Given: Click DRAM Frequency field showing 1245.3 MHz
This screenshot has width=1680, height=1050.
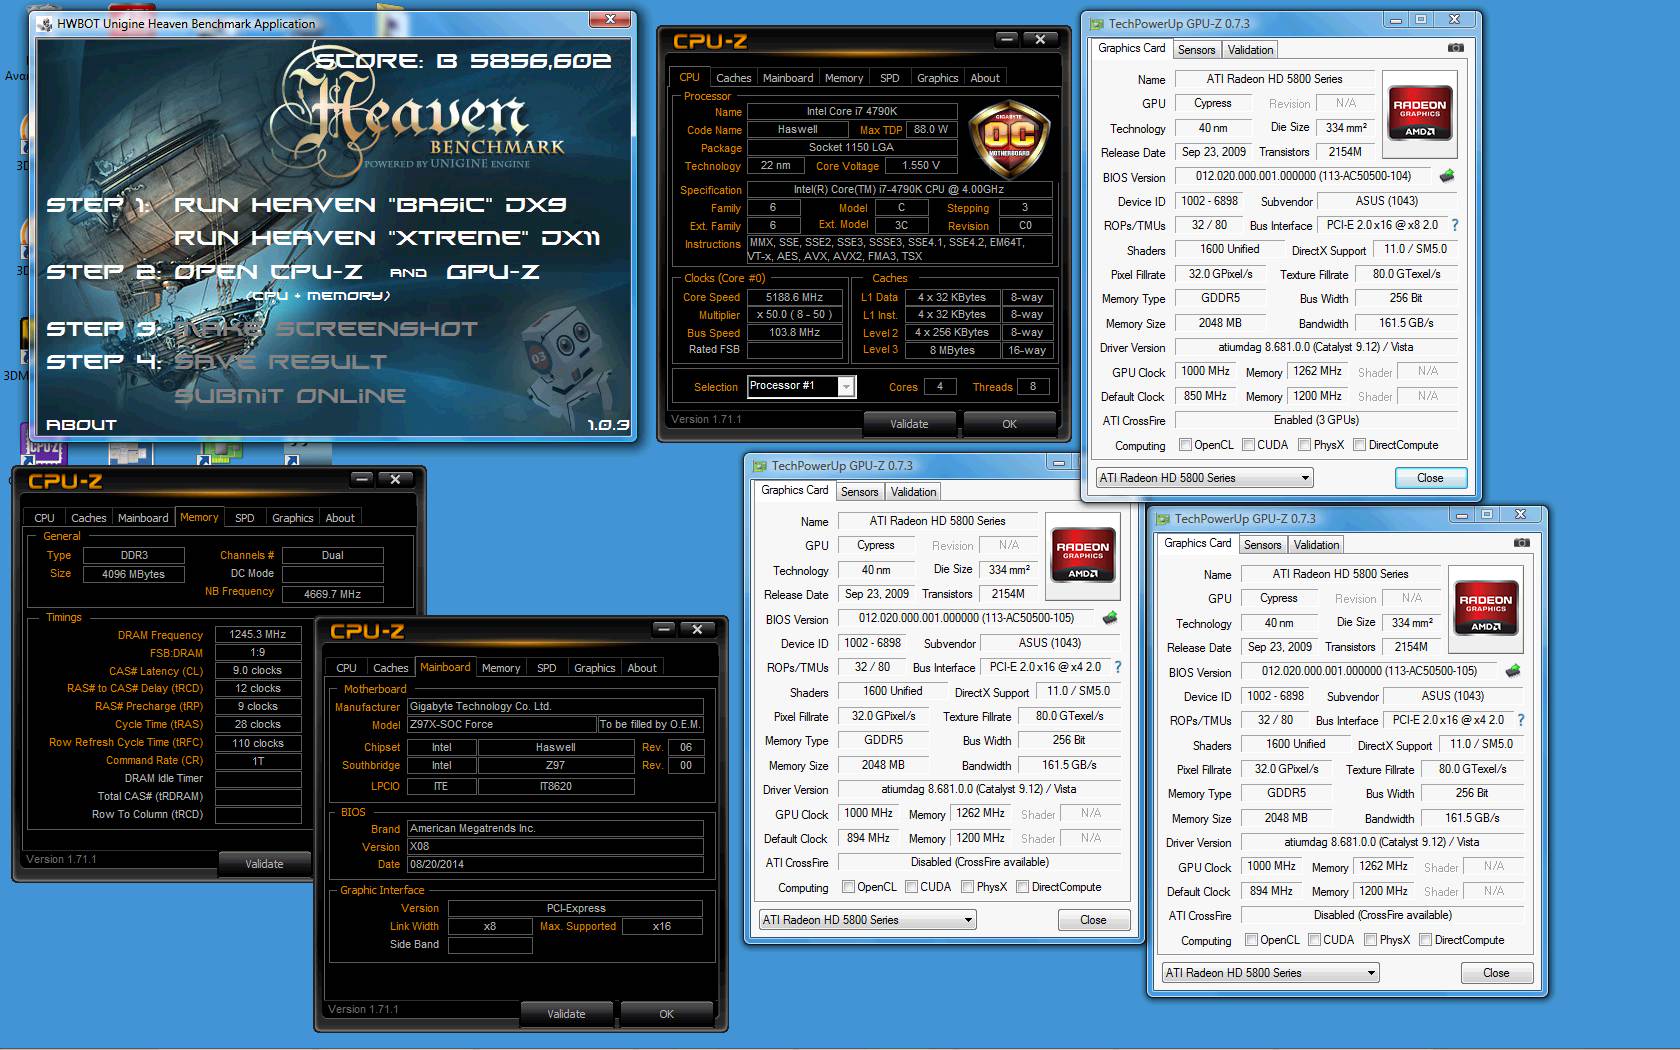Looking at the screenshot, I should [x=258, y=634].
